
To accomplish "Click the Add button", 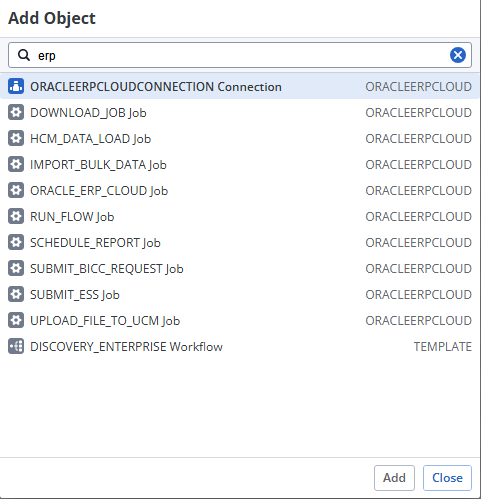I will coord(394,478).
